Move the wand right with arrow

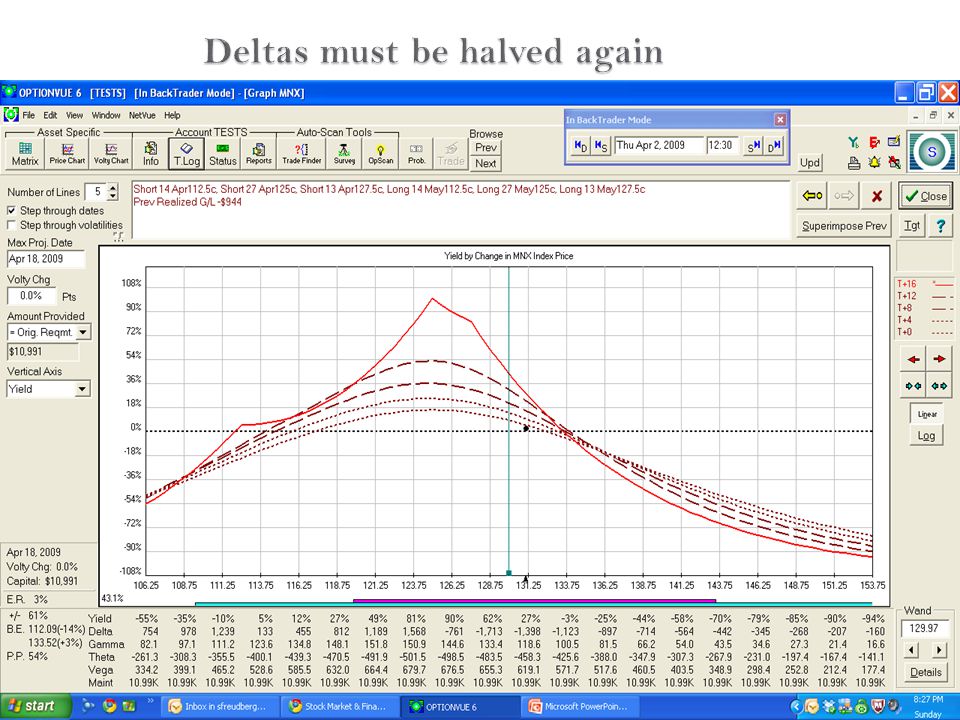tap(939, 650)
